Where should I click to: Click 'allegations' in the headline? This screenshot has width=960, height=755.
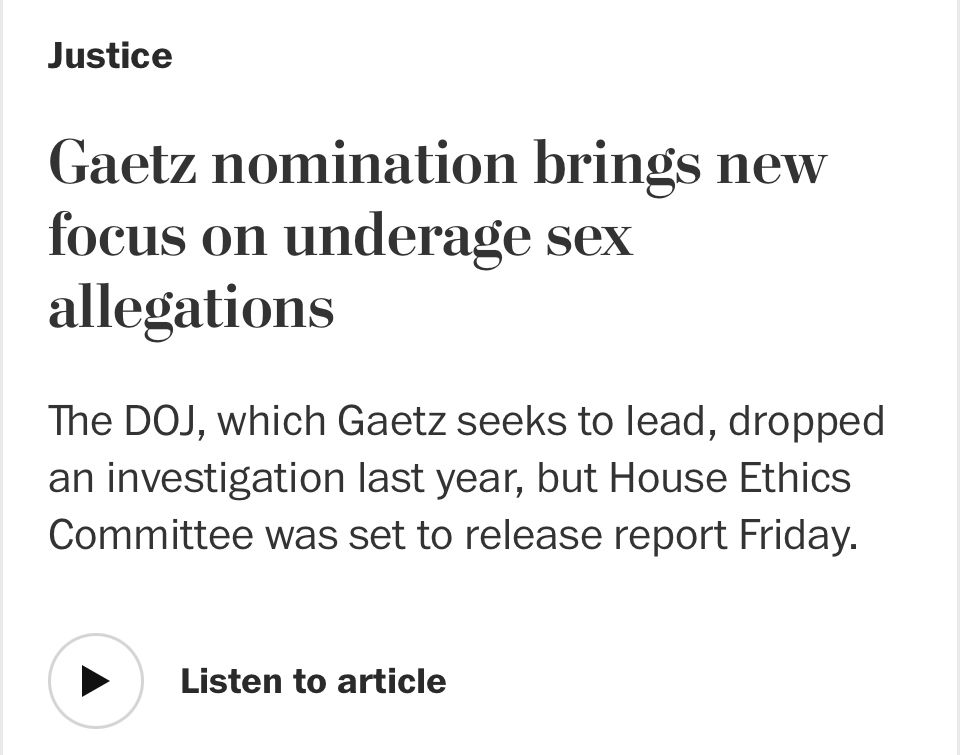point(191,308)
